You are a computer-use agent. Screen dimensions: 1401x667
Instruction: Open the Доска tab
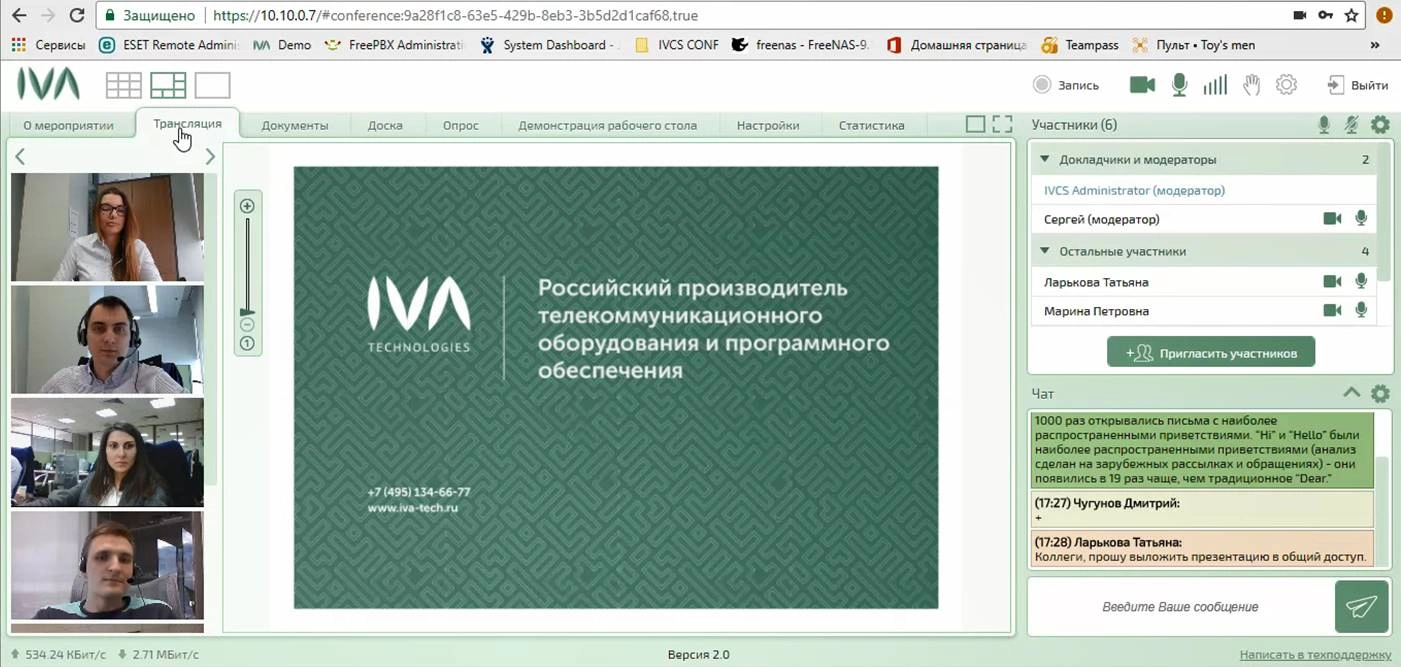point(385,125)
